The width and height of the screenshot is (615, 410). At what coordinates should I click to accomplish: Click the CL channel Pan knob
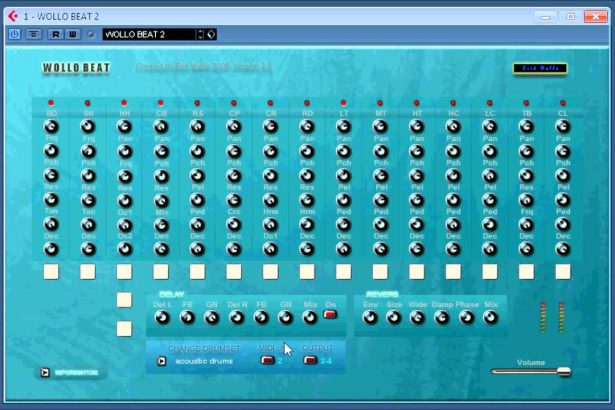562,127
